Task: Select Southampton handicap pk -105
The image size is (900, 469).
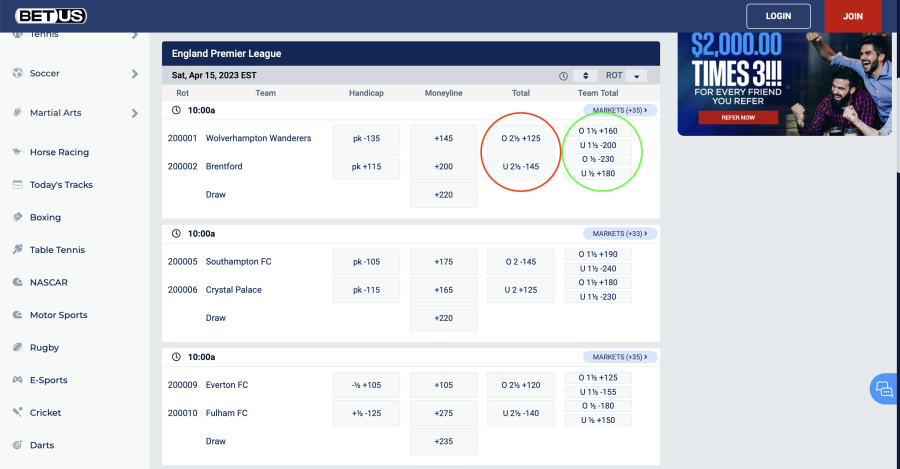Action: tap(366, 262)
